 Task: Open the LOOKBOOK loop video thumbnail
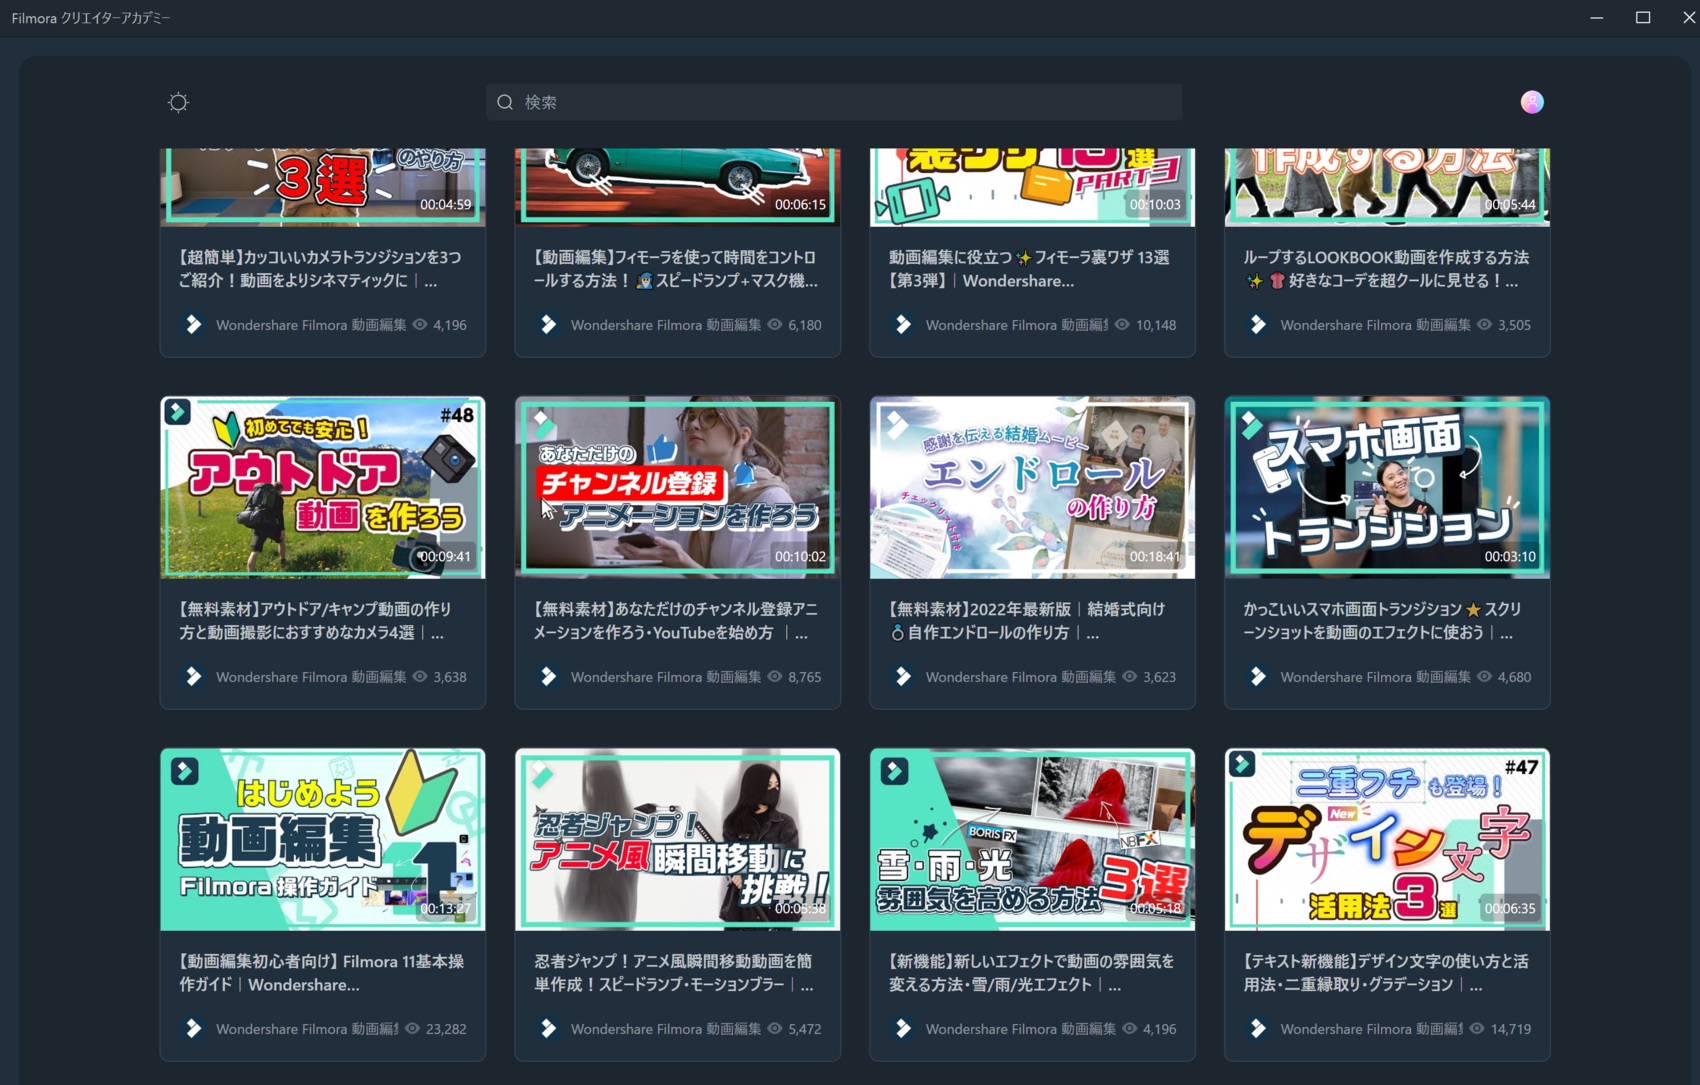click(x=1387, y=187)
